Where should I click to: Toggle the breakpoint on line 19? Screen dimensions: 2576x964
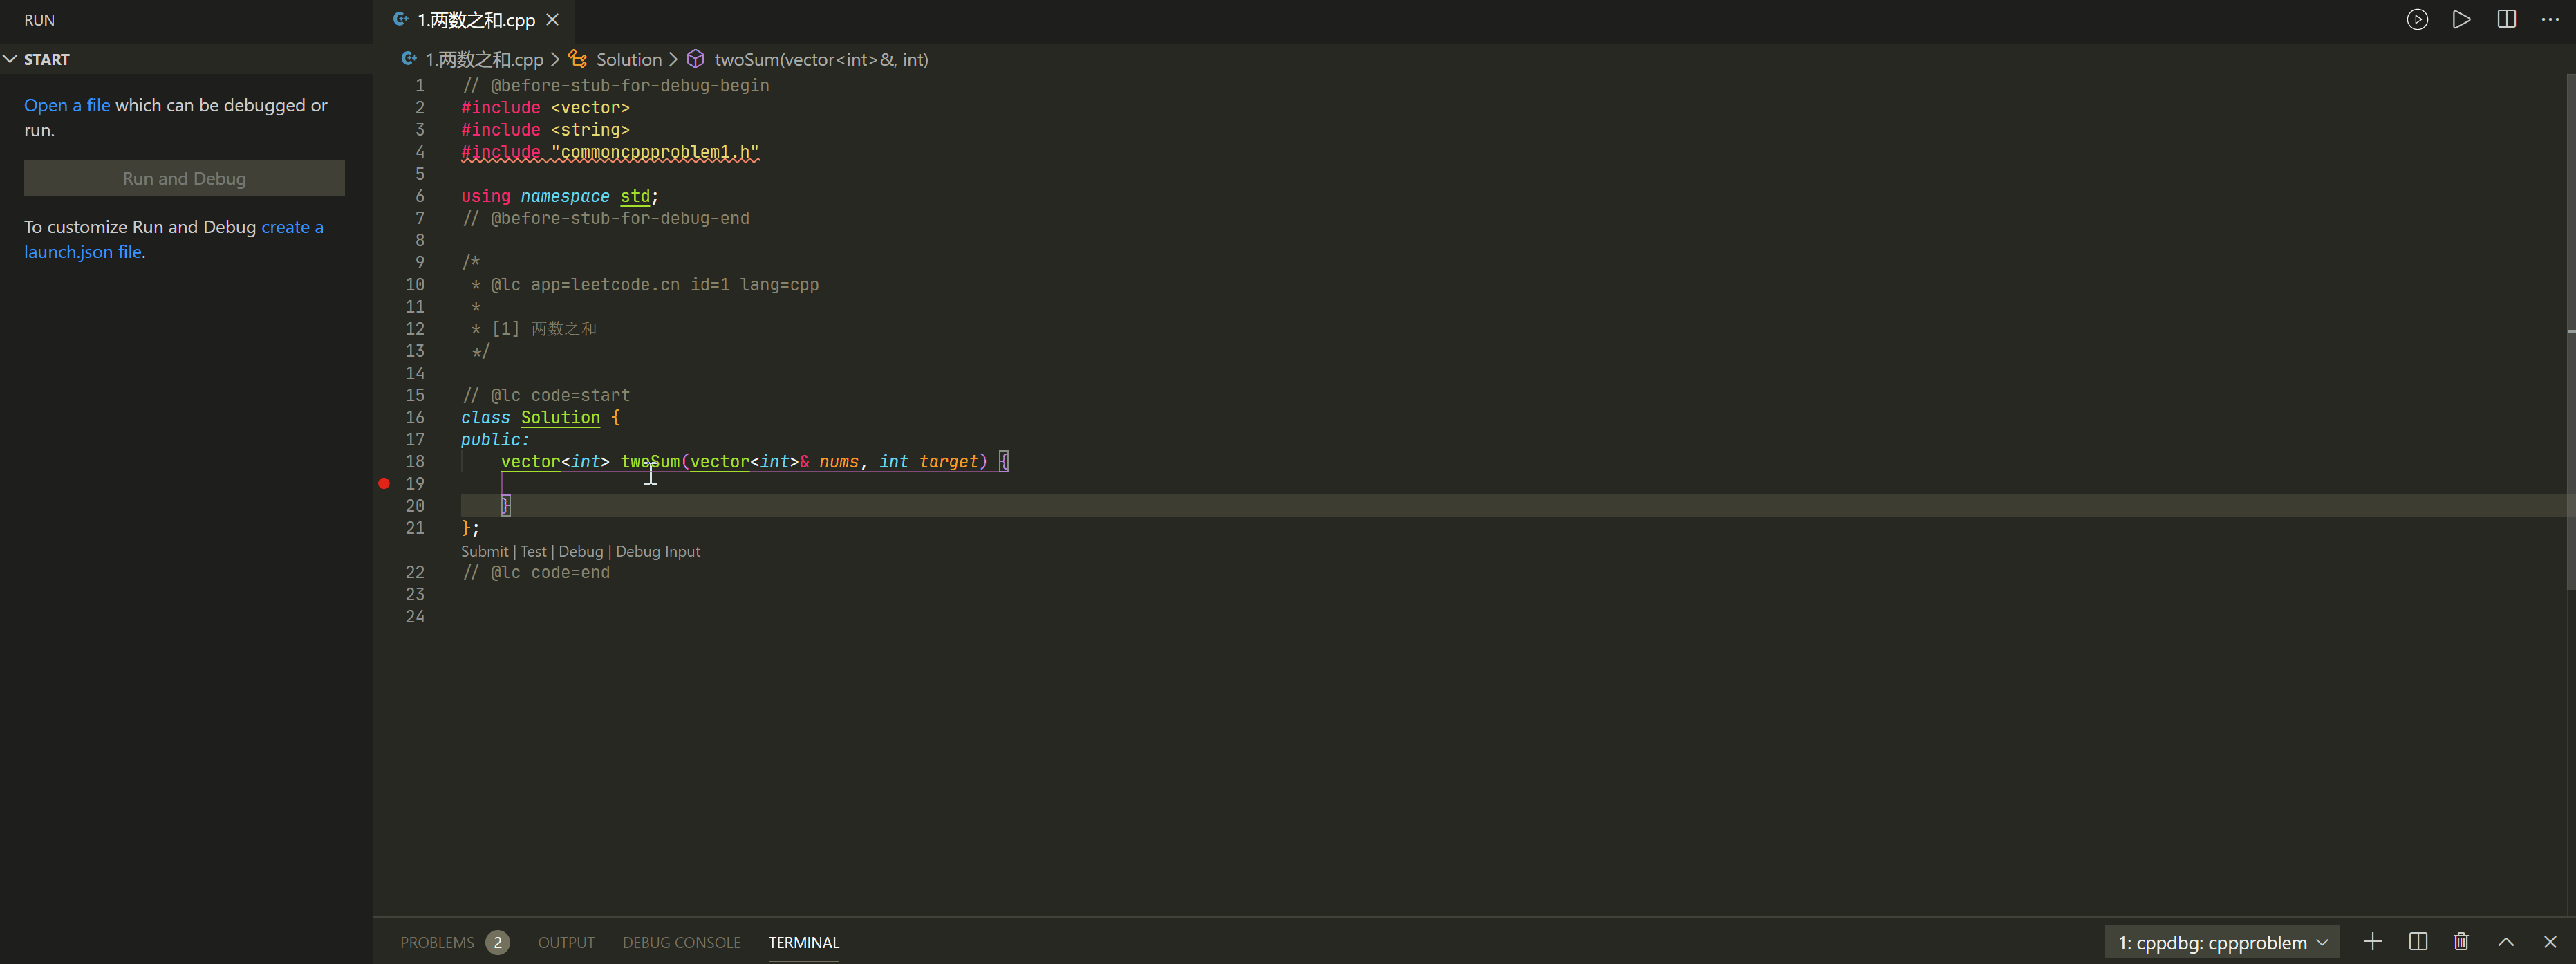tap(383, 483)
